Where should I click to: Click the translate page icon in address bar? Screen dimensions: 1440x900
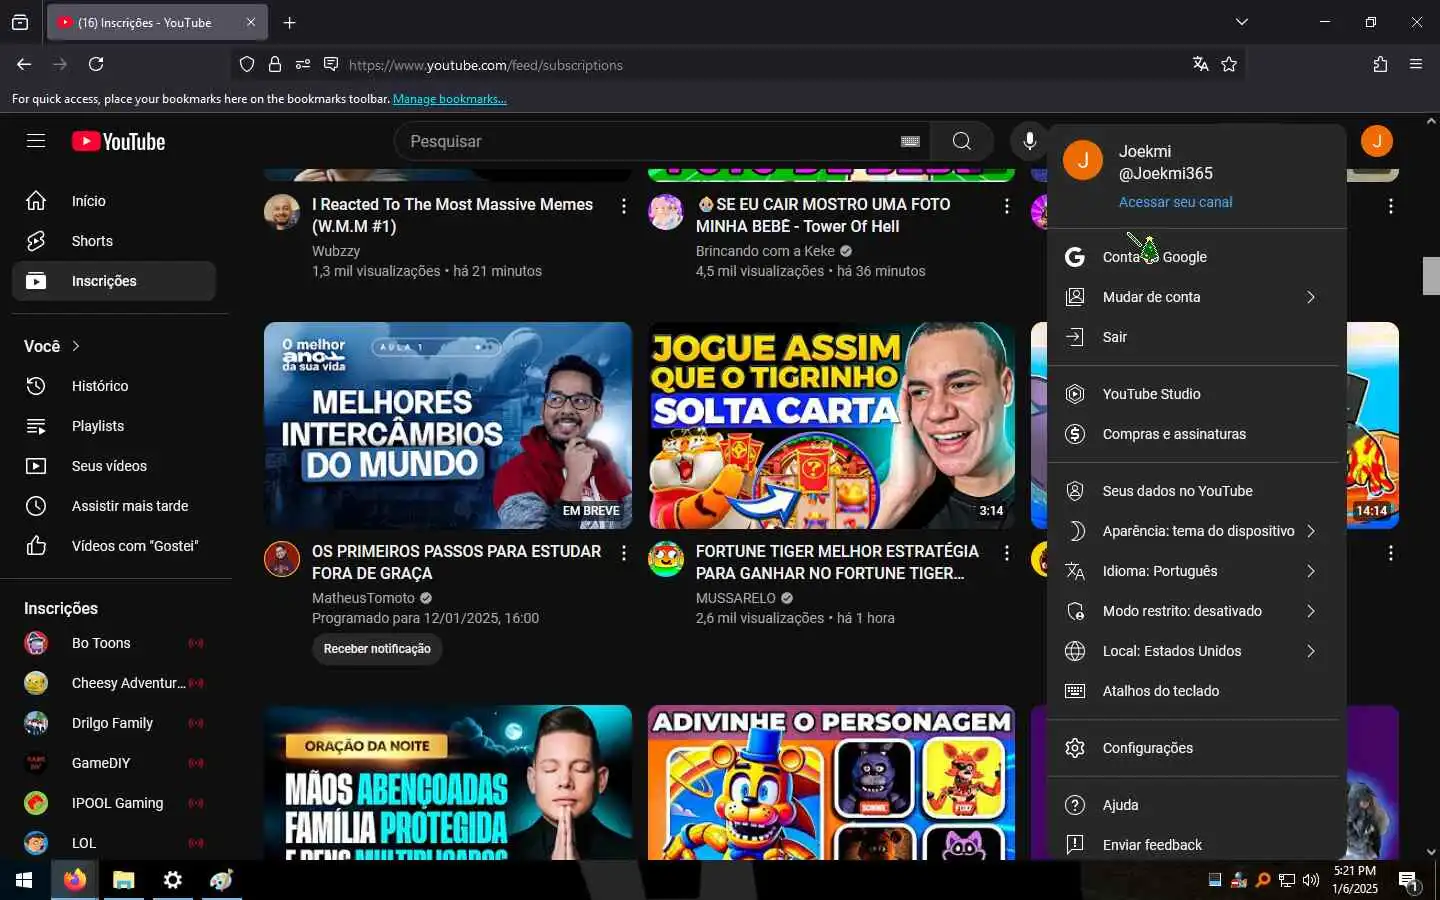coord(1201,64)
